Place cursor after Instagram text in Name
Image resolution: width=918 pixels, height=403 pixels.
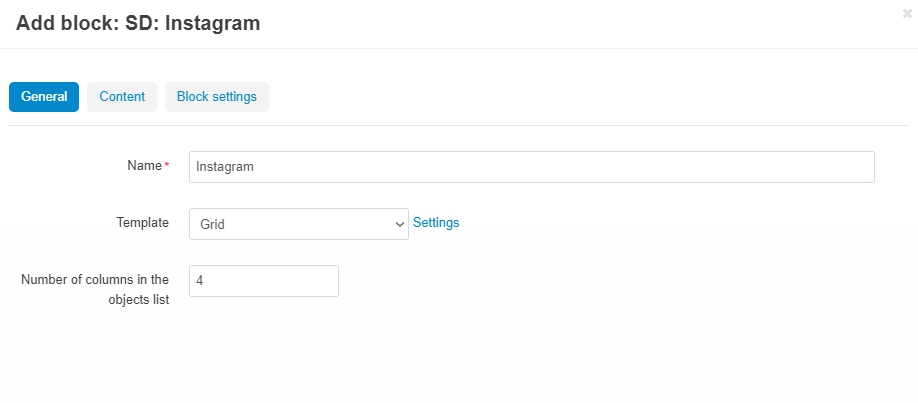pos(255,167)
